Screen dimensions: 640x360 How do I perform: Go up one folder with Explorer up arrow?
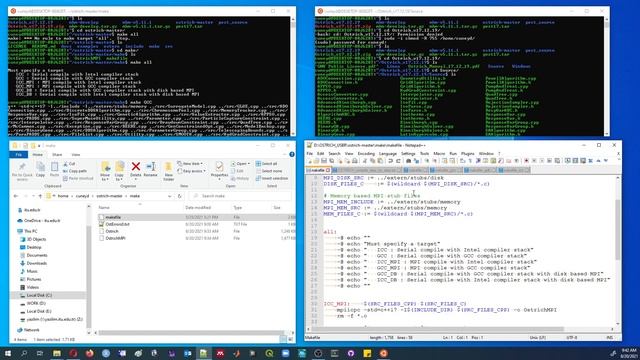coord(40,196)
